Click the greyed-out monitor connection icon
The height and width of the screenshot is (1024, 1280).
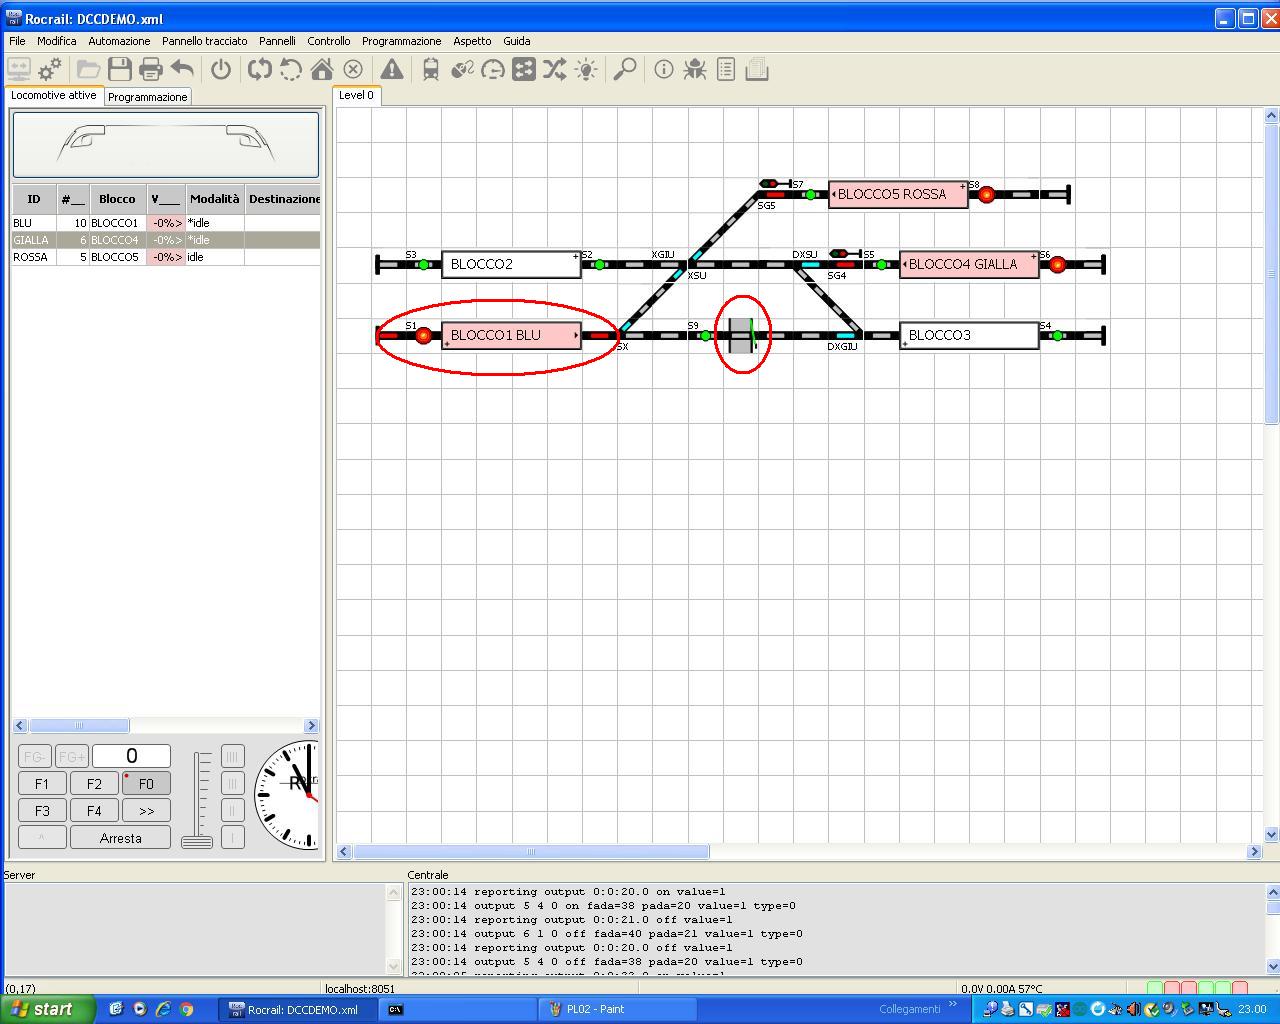click(x=18, y=69)
